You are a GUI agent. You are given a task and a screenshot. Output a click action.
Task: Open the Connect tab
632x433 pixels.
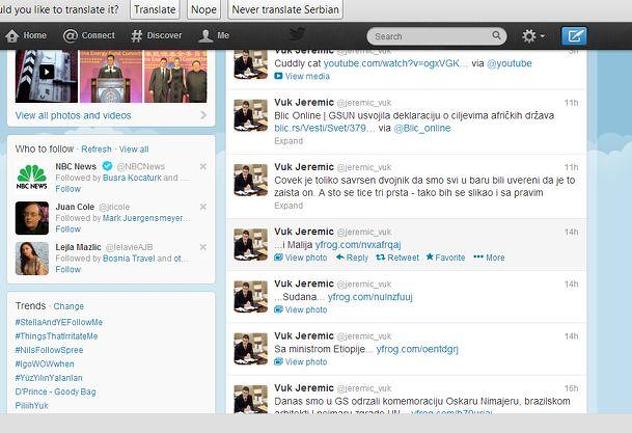[89, 36]
